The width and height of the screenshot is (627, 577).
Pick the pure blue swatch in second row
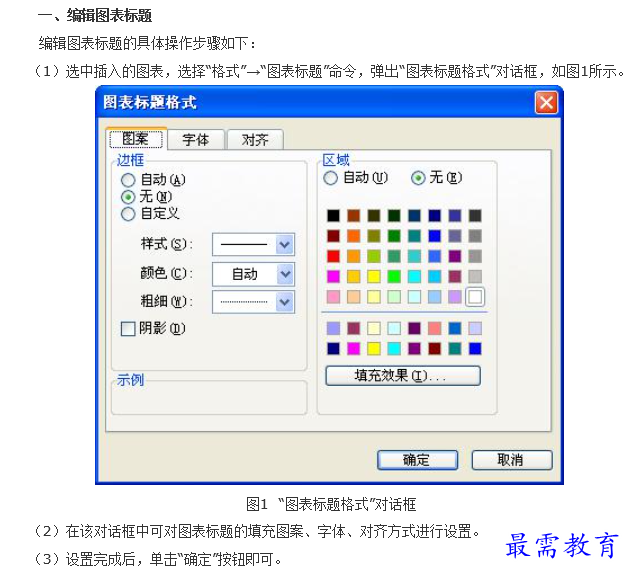[435, 236]
